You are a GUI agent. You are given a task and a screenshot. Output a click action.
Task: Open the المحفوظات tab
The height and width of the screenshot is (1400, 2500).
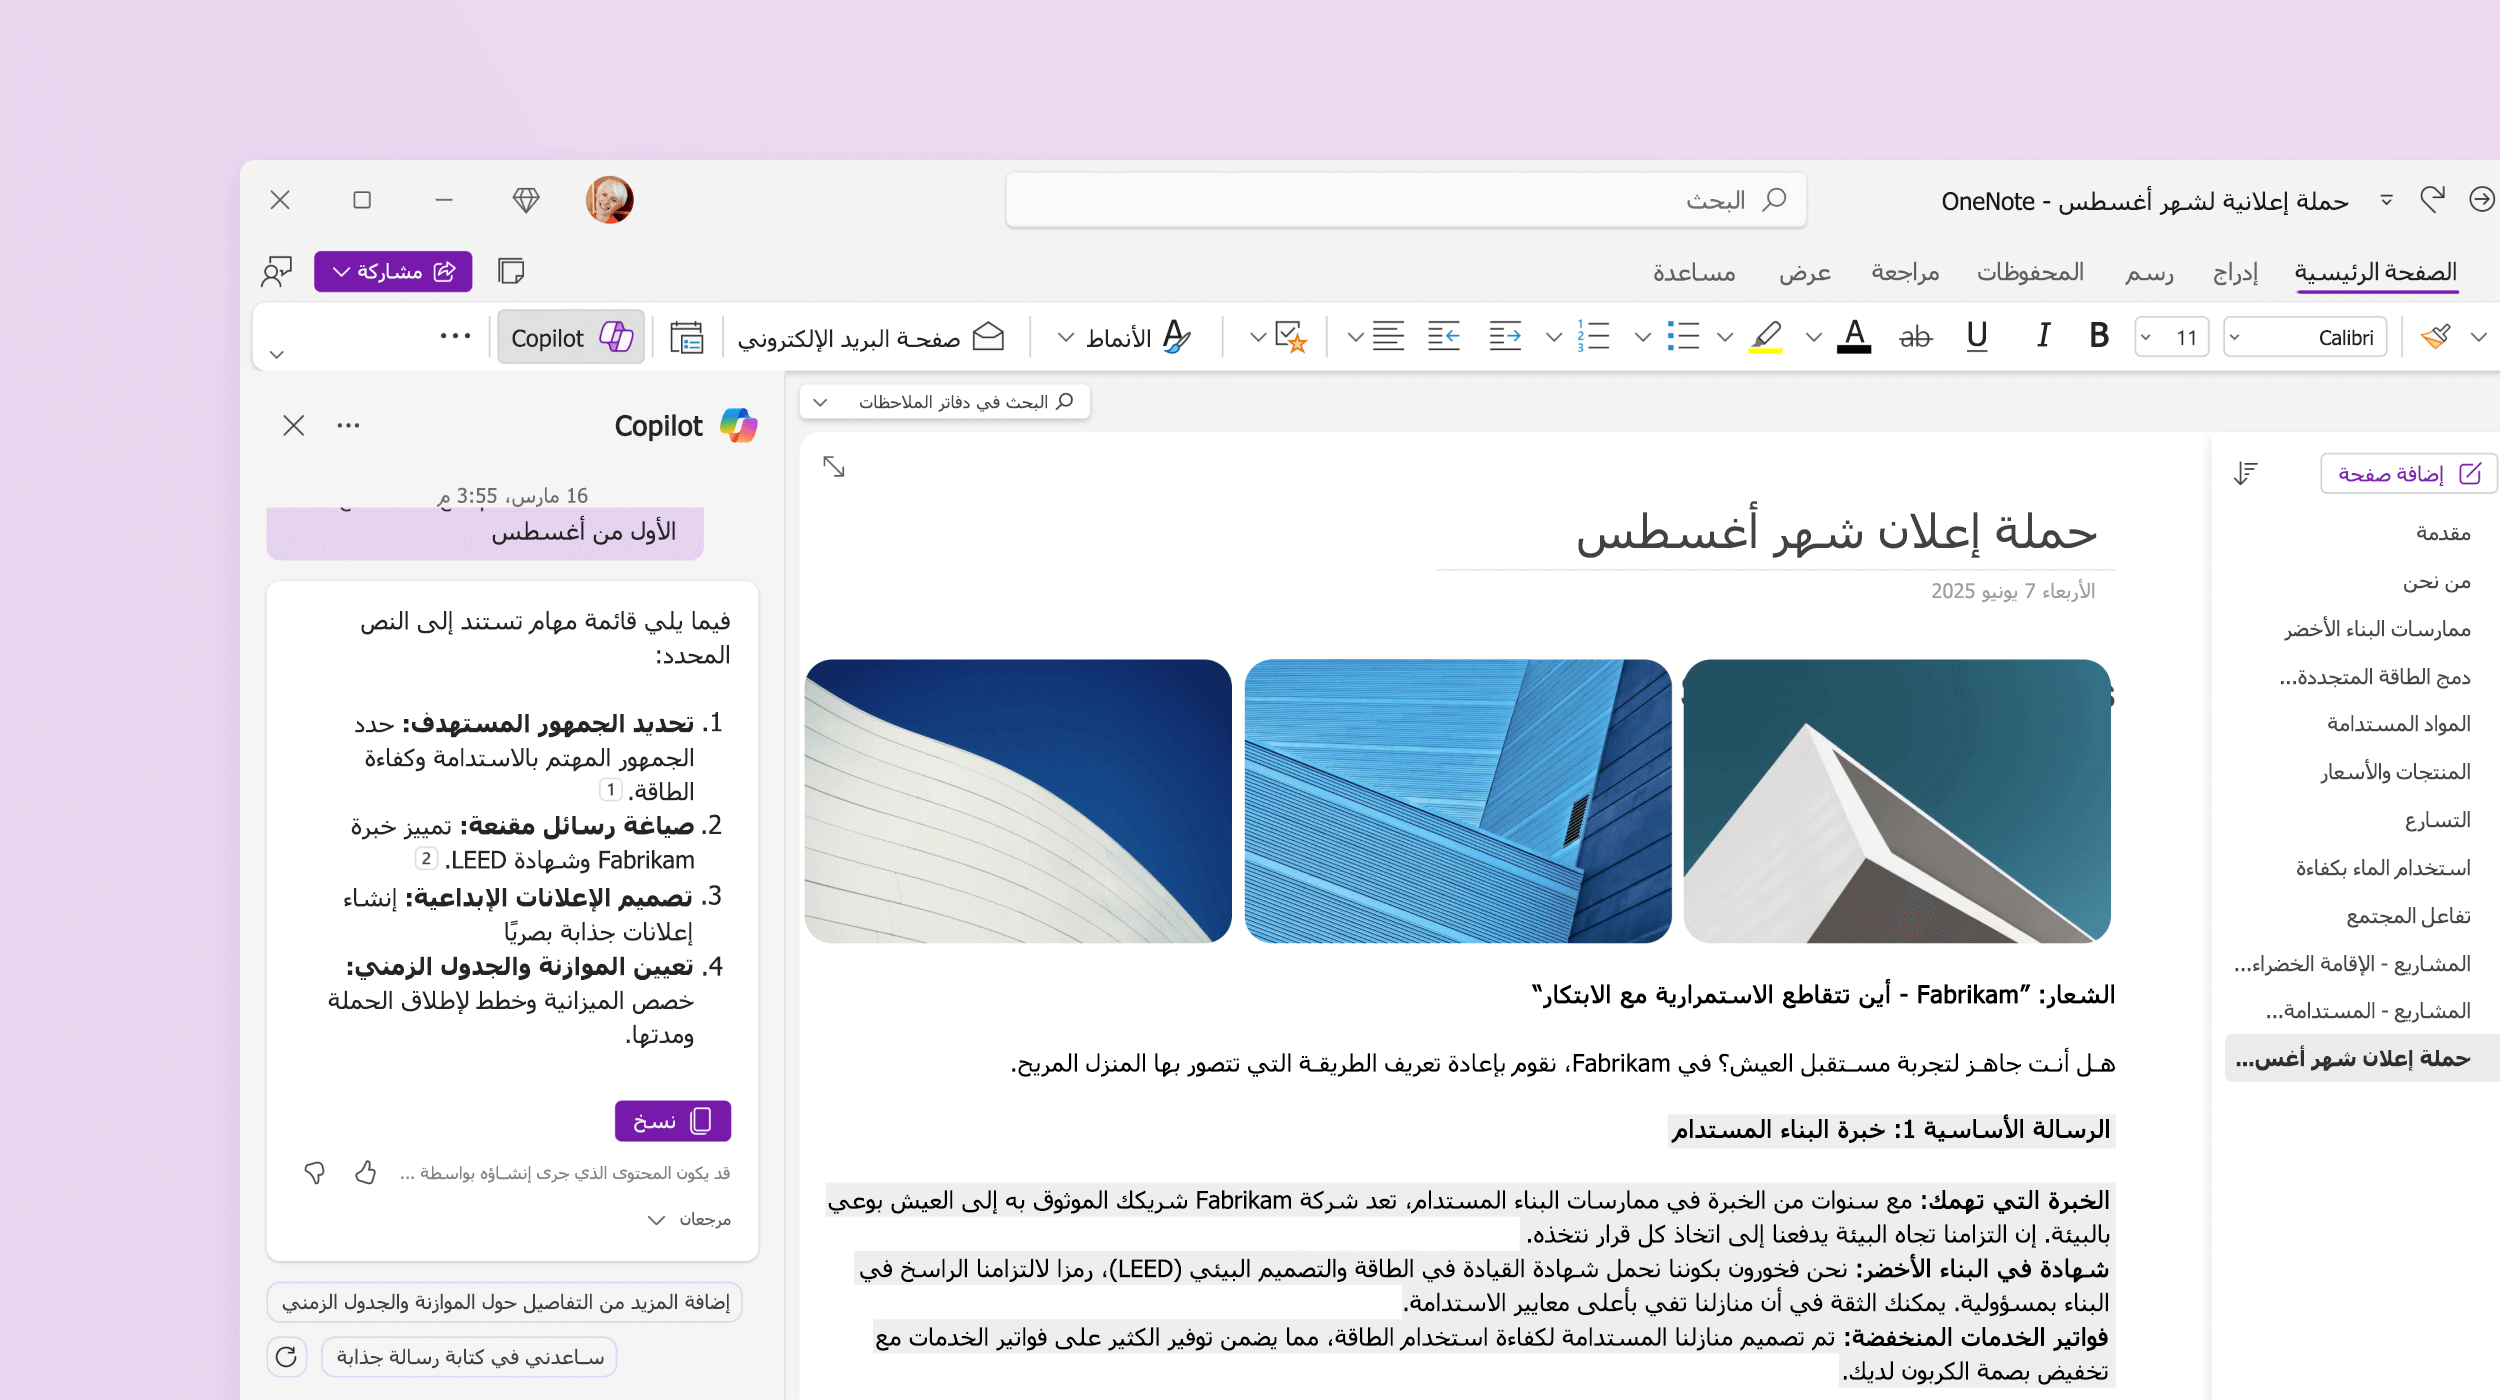click(x=2030, y=272)
